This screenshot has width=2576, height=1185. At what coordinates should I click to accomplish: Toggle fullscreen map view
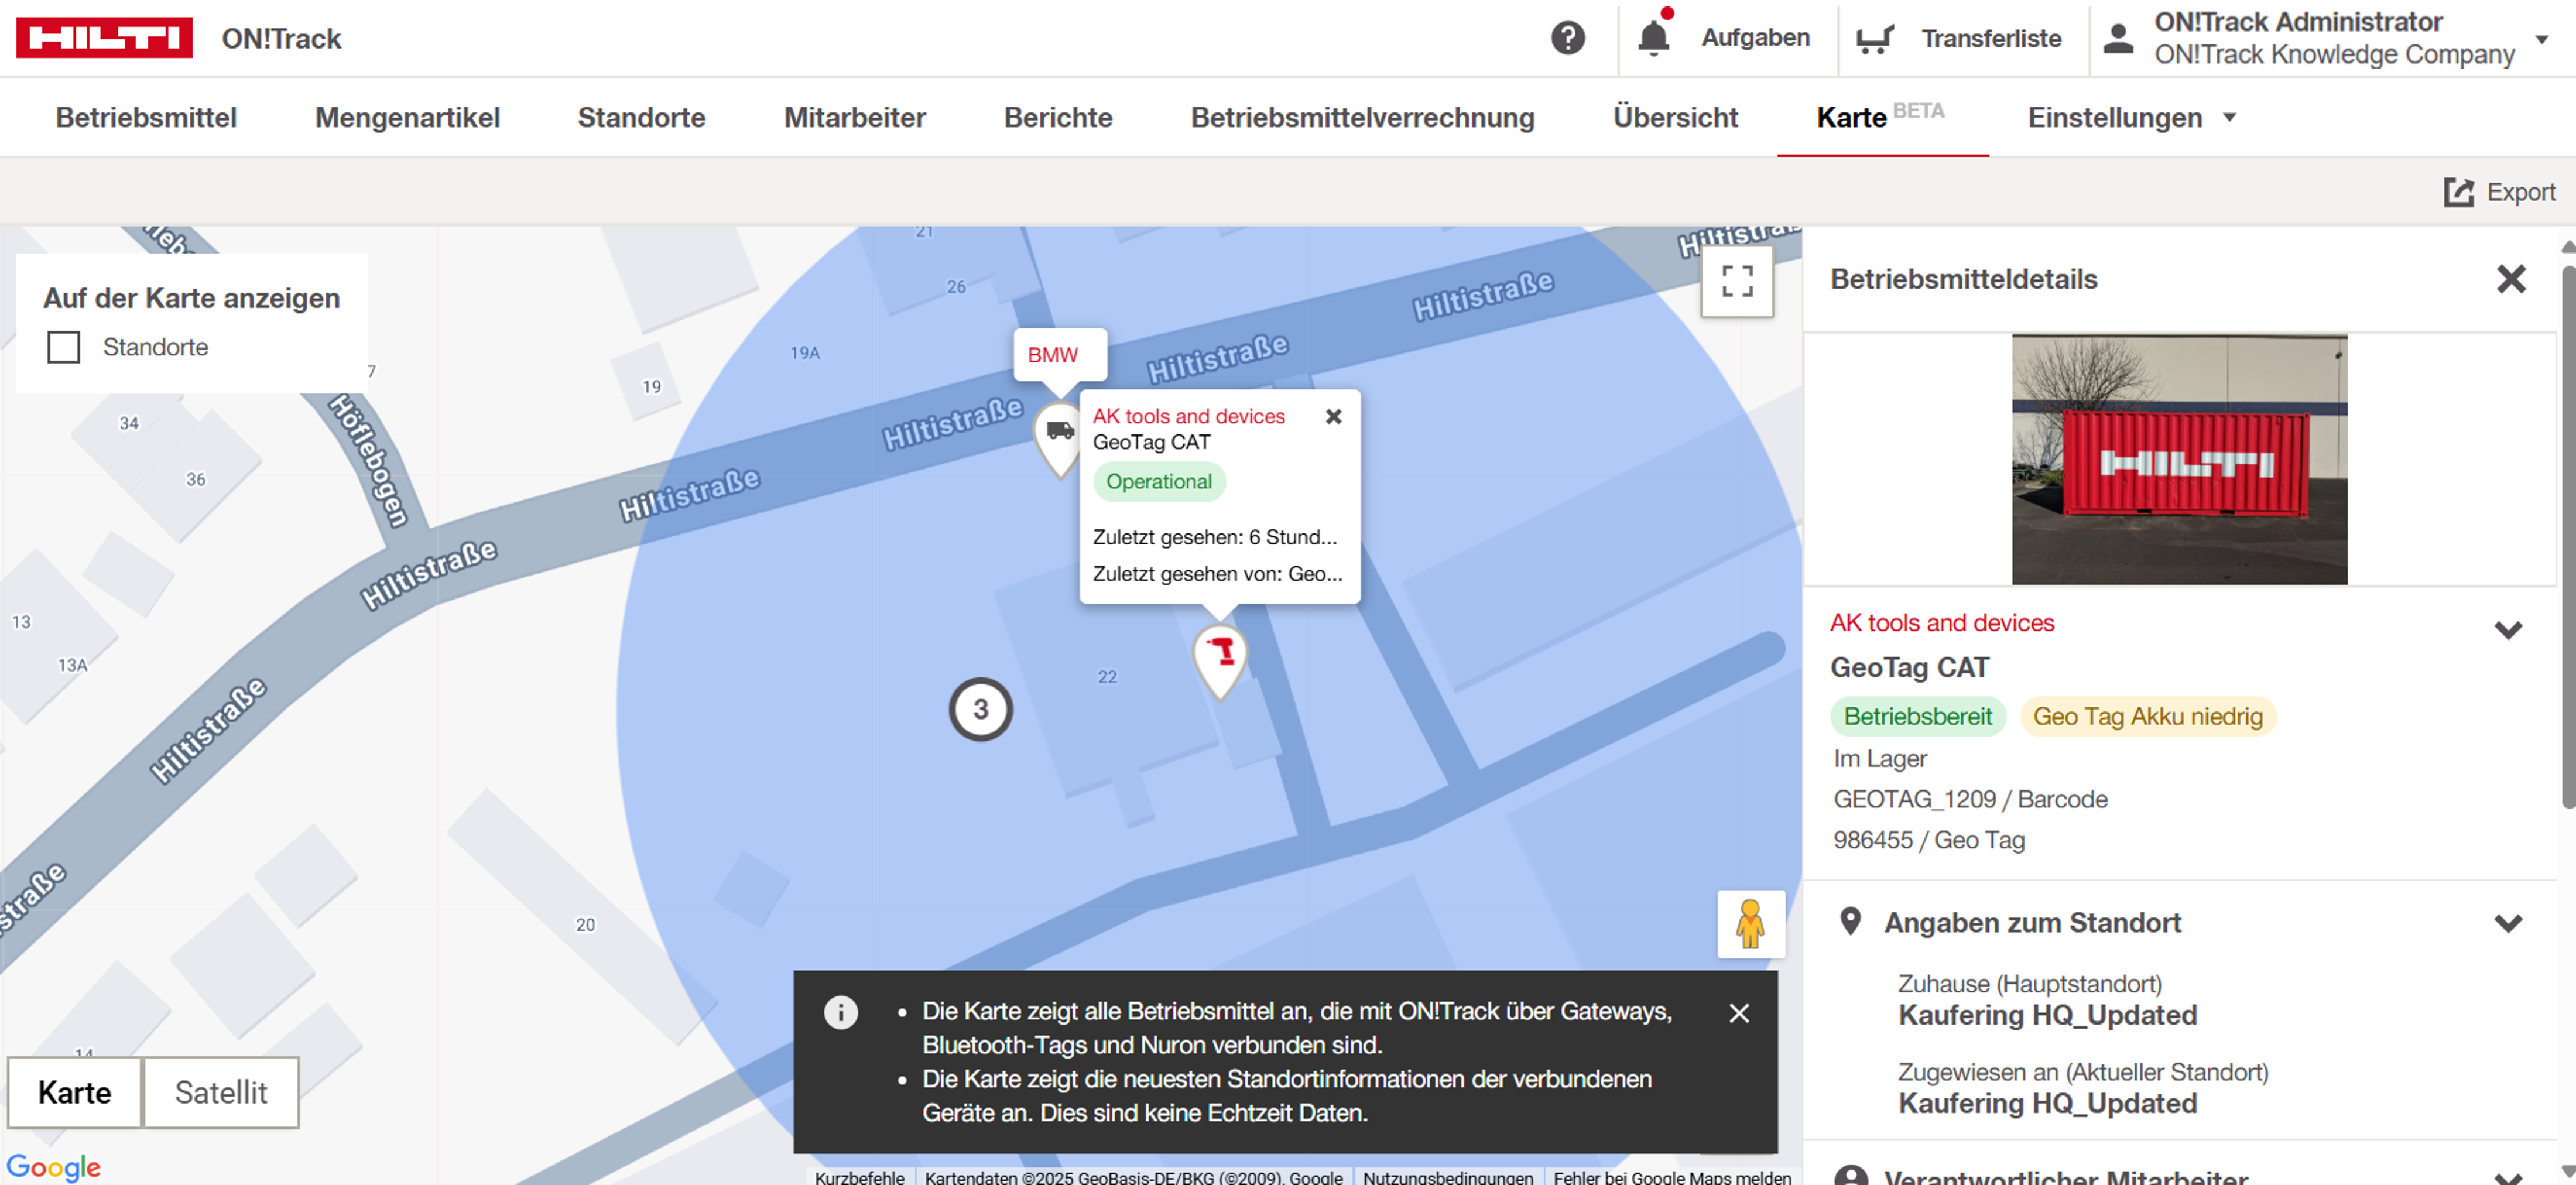1737,281
